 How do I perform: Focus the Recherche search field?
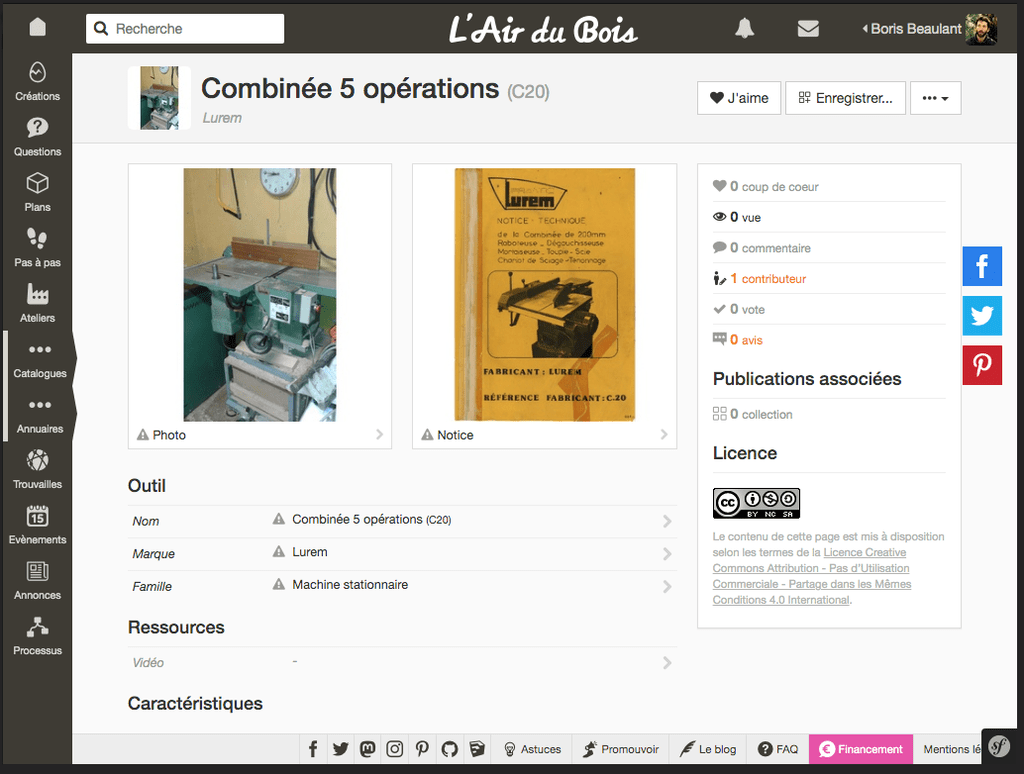tap(185, 29)
